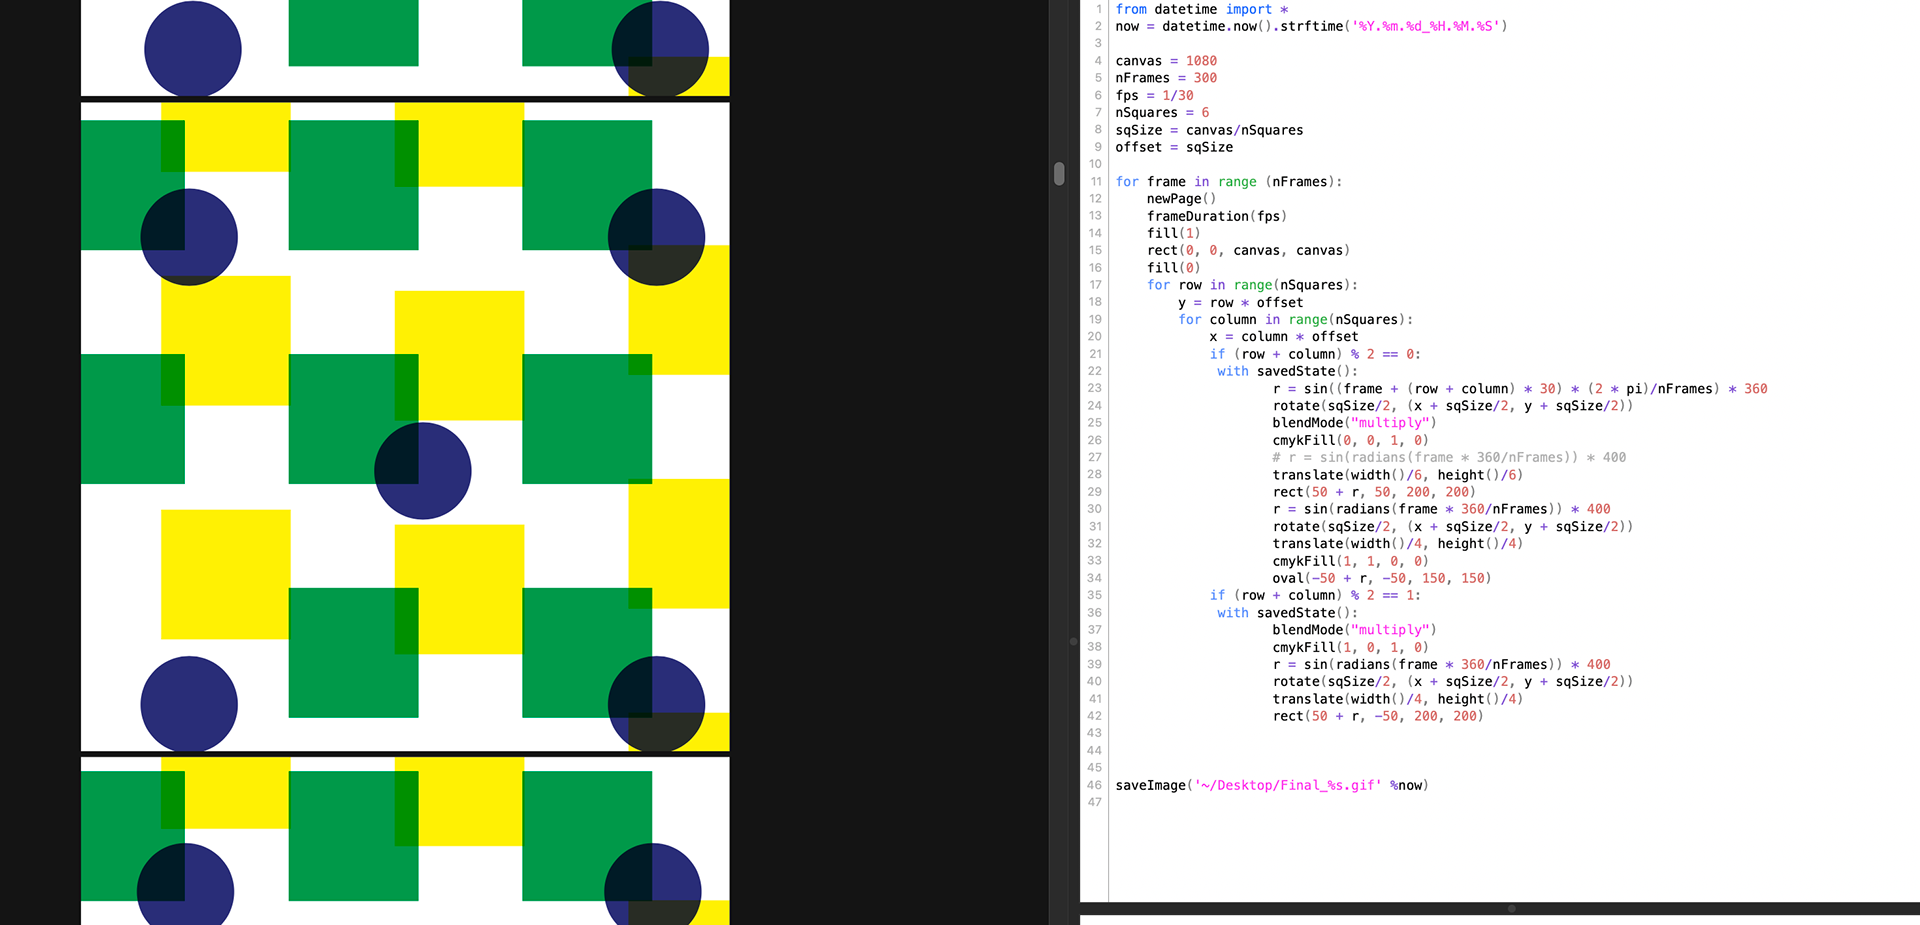Image resolution: width=1920 pixels, height=925 pixels.
Task: Click the 'y = row * offset' line
Action: (x=1241, y=303)
